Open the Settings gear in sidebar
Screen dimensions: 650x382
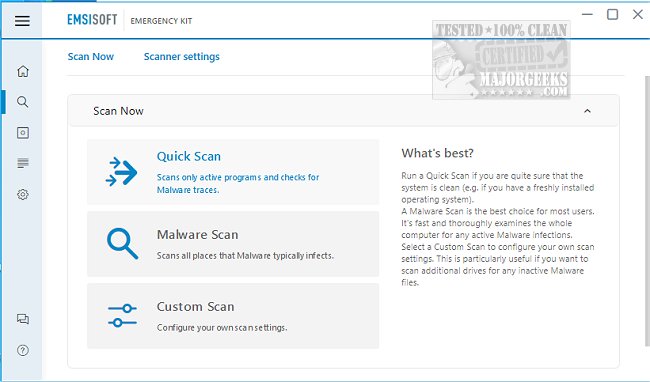coord(23,194)
